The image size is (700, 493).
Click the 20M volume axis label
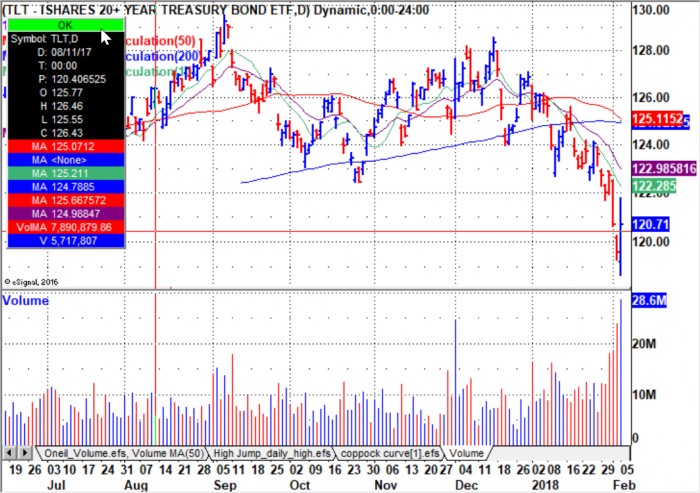tap(644, 344)
